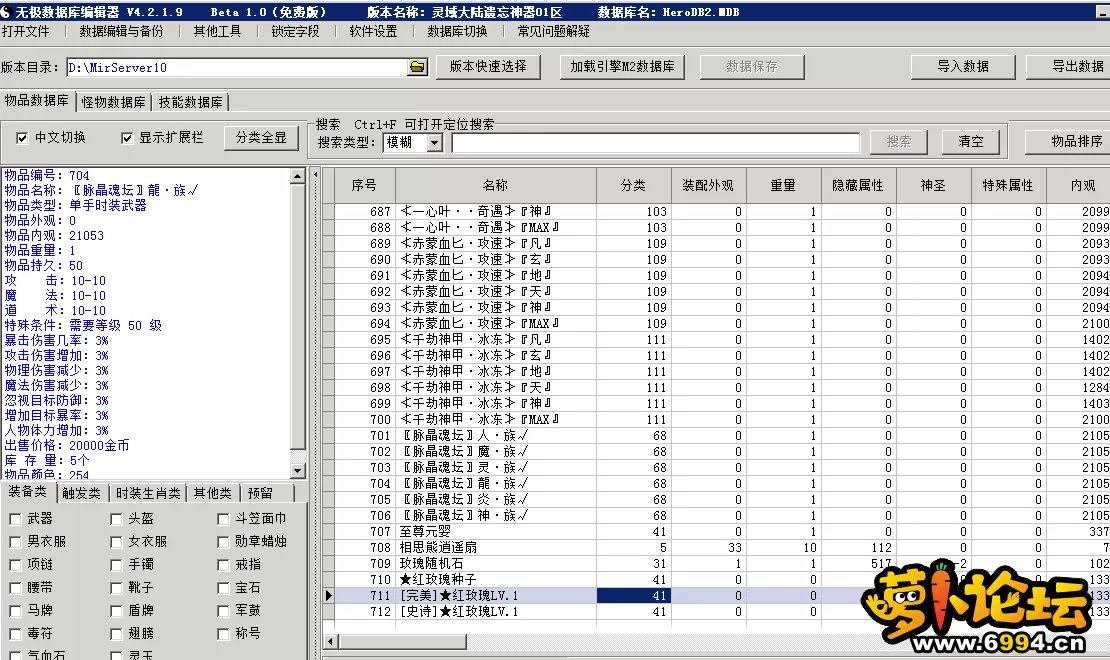1110x660 pixels.
Task: Select row 709 玫瑰随机石
Action: tap(716, 564)
